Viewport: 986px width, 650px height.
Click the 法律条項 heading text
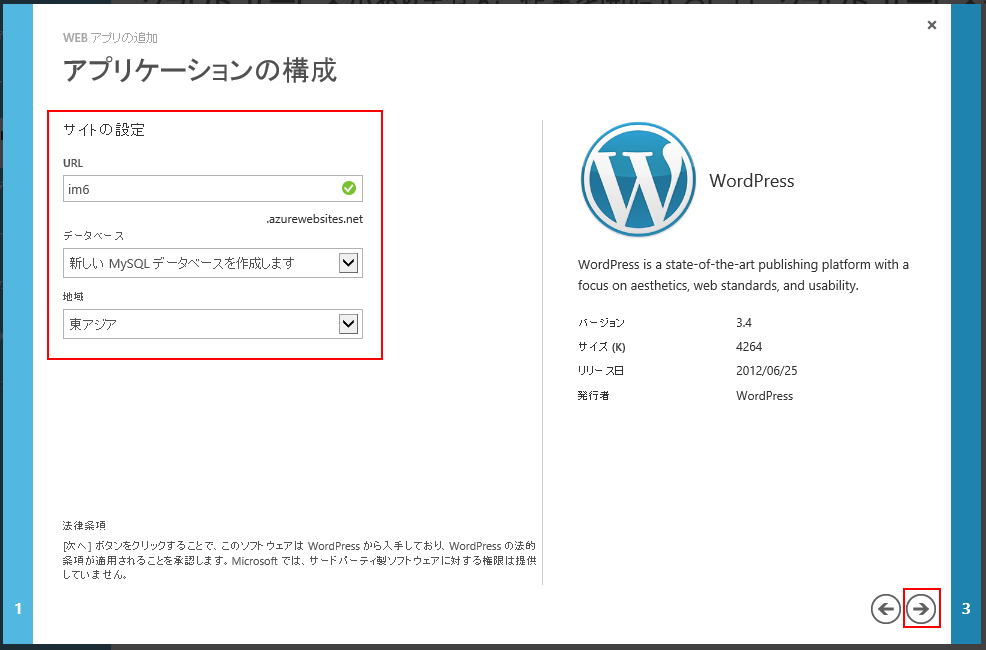84,525
